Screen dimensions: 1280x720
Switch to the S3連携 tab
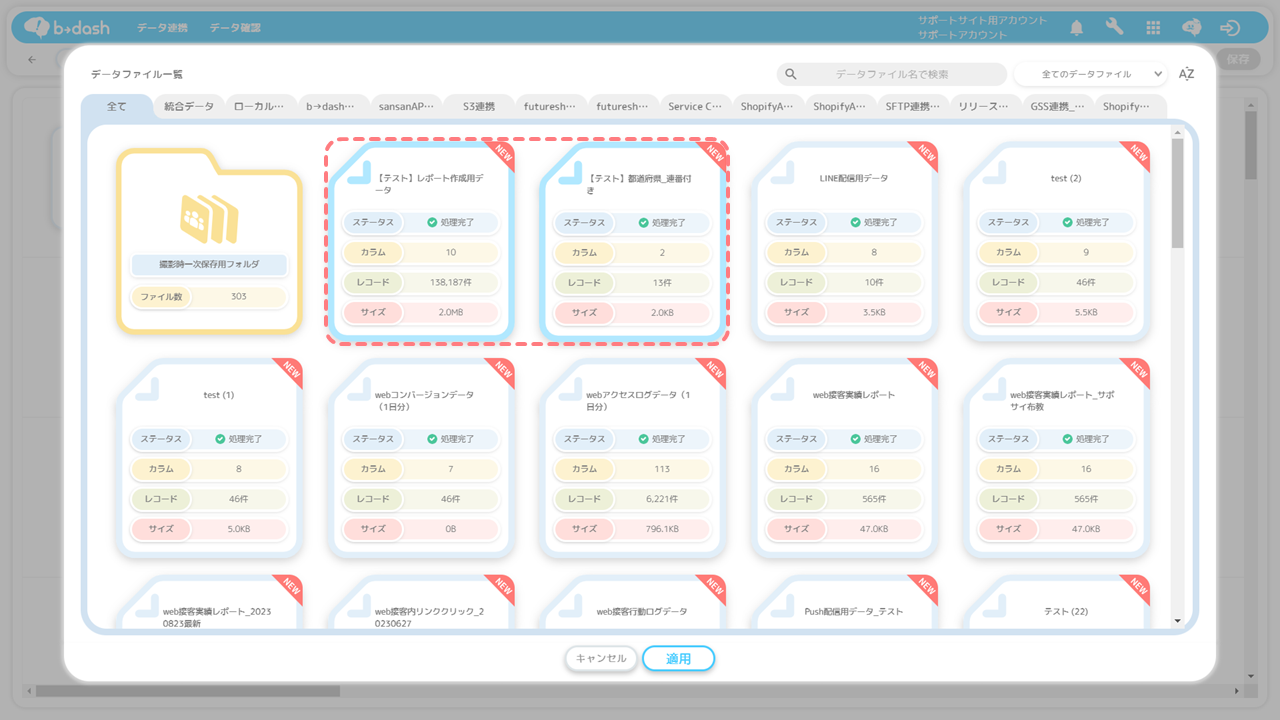tap(478, 106)
